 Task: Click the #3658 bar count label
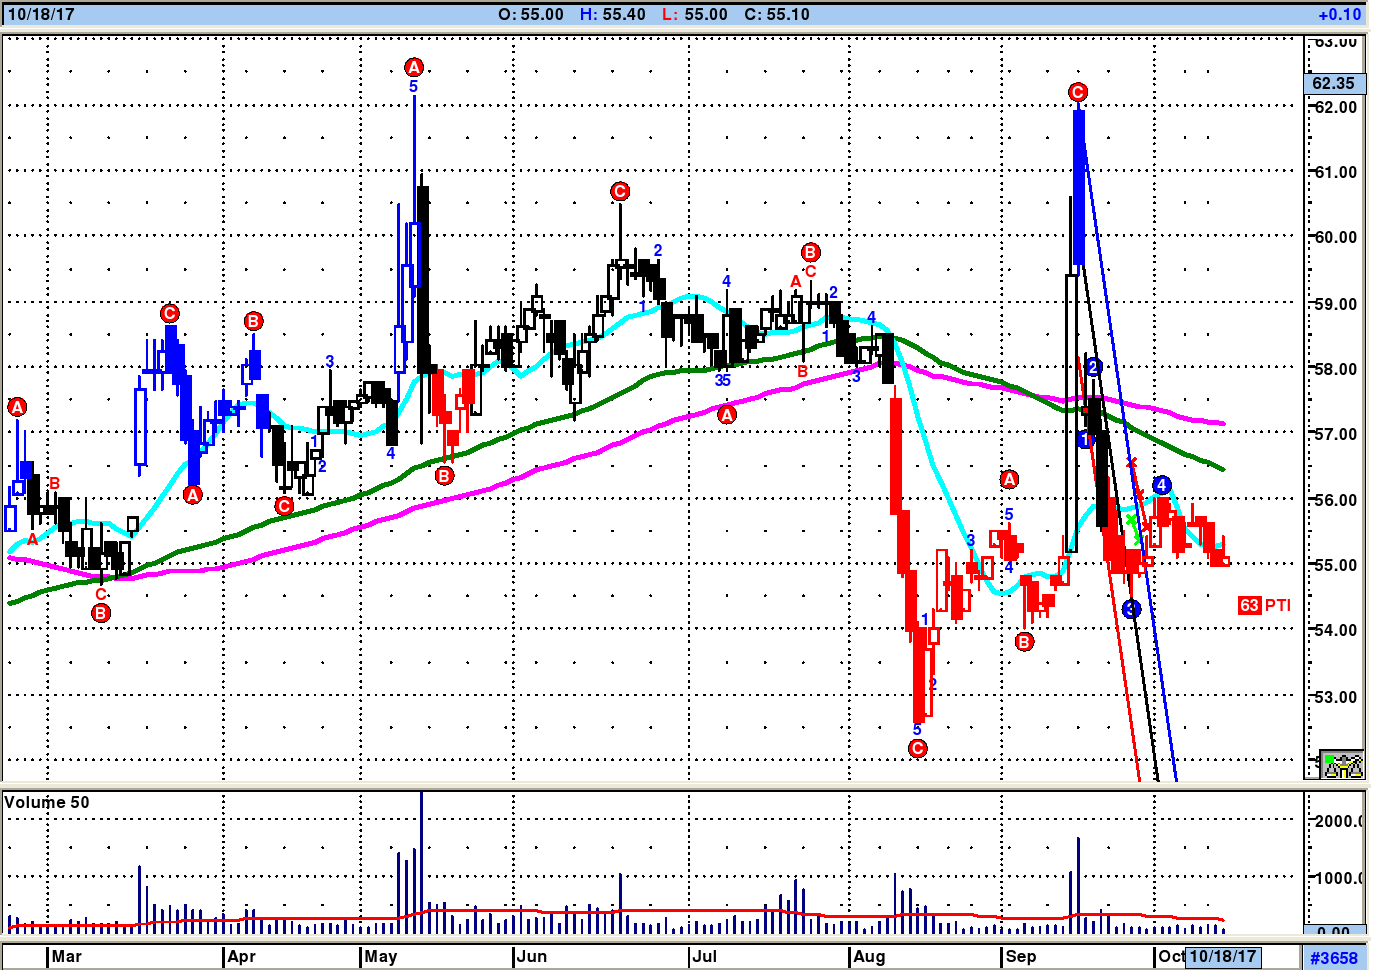pos(1334,957)
